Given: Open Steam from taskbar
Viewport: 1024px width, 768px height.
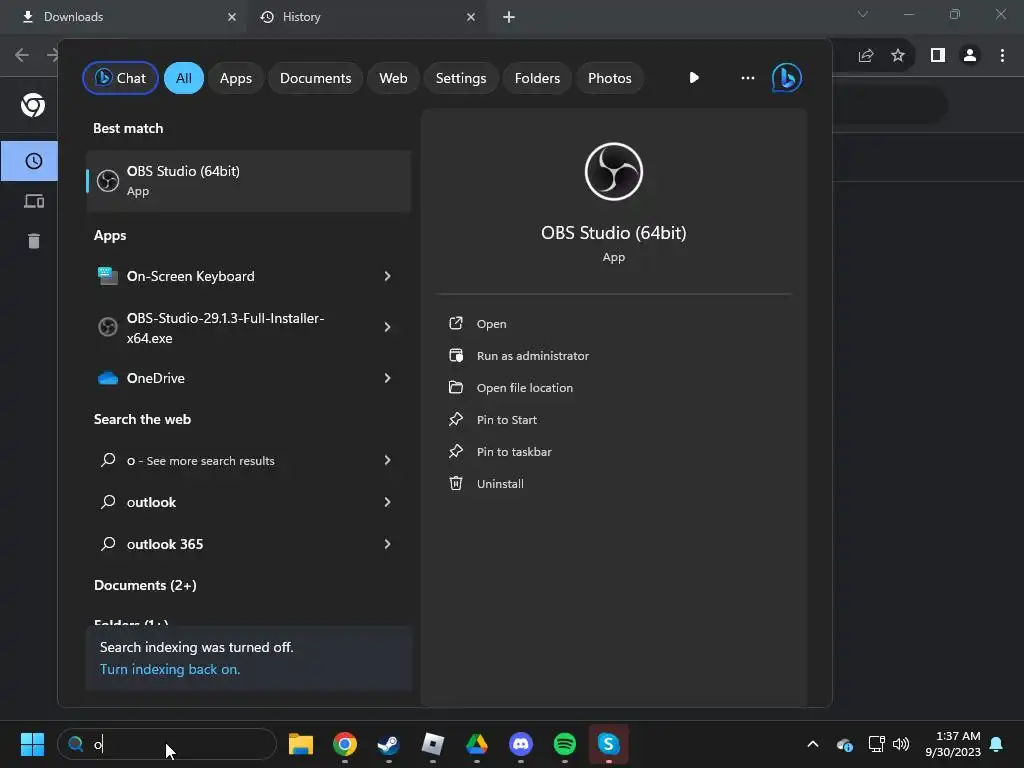Looking at the screenshot, I should coord(389,744).
